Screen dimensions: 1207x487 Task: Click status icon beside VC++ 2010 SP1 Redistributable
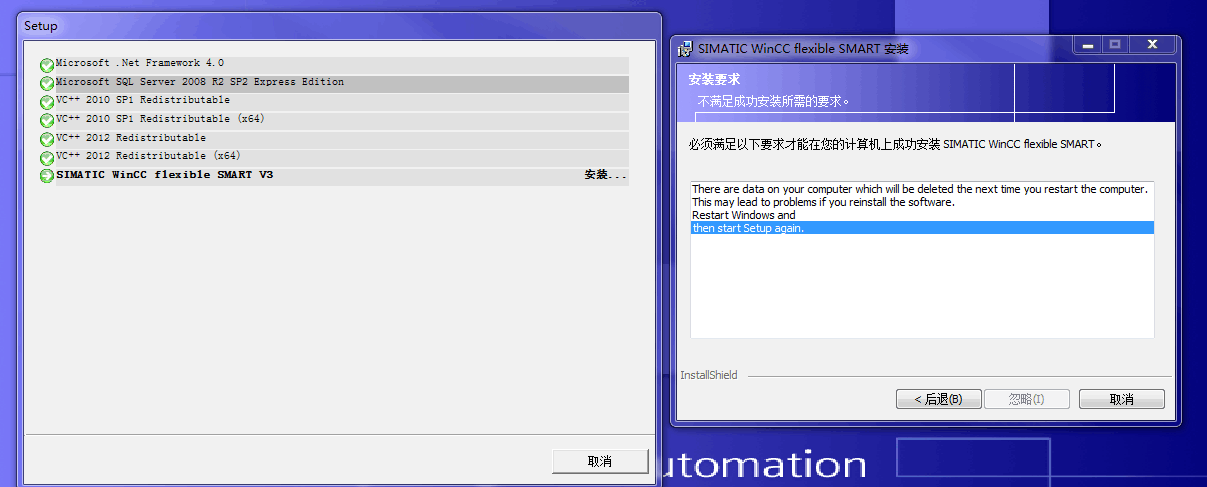[x=47, y=102]
